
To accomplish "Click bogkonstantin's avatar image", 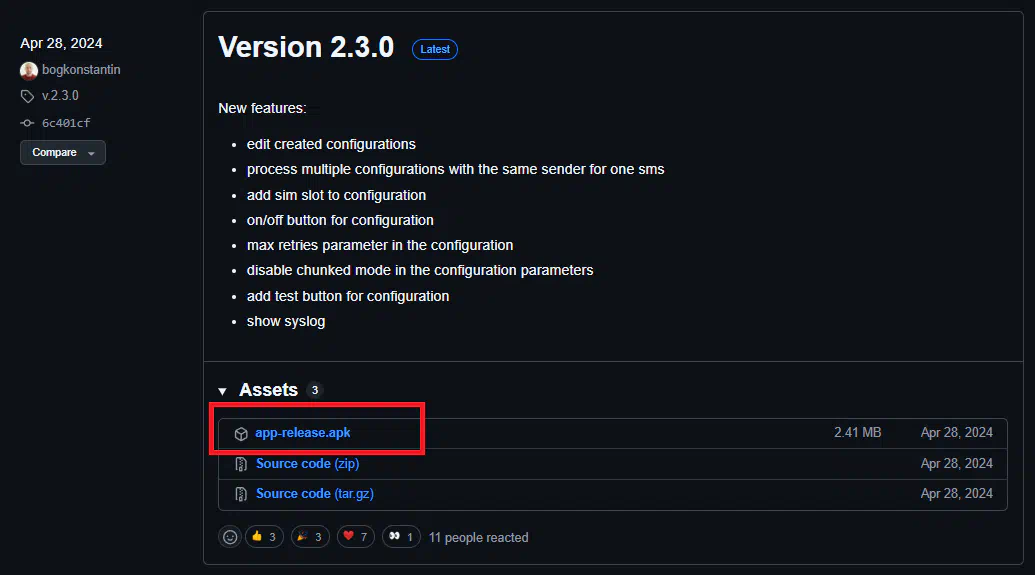I will coord(28,70).
